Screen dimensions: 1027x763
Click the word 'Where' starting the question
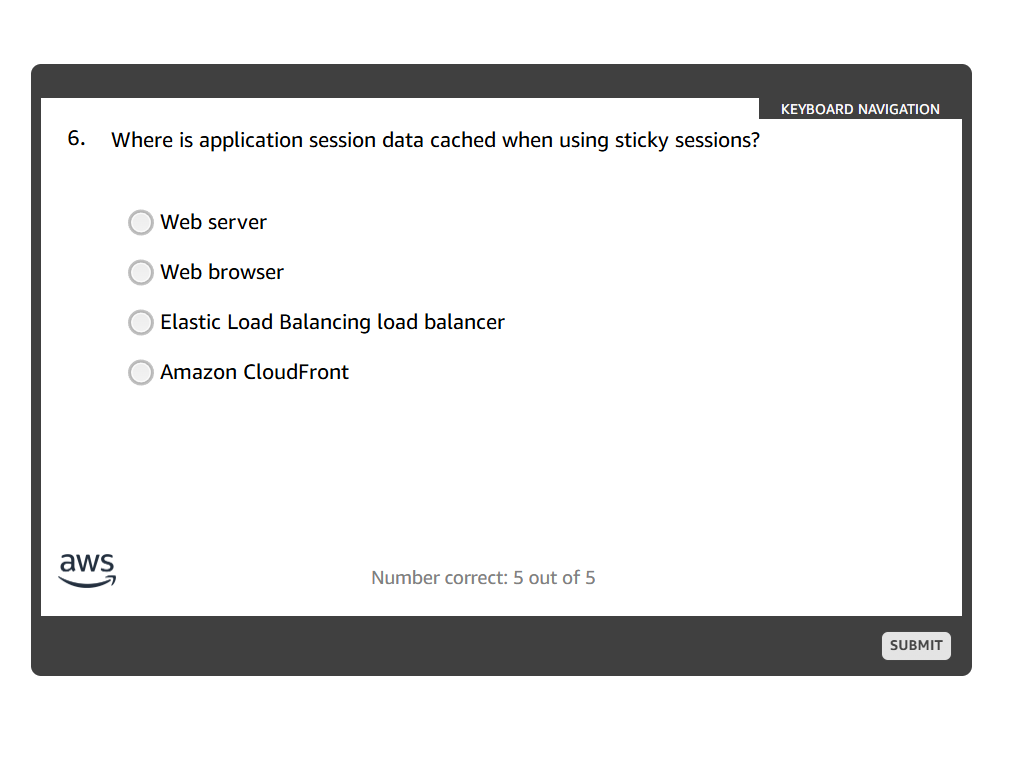point(142,140)
